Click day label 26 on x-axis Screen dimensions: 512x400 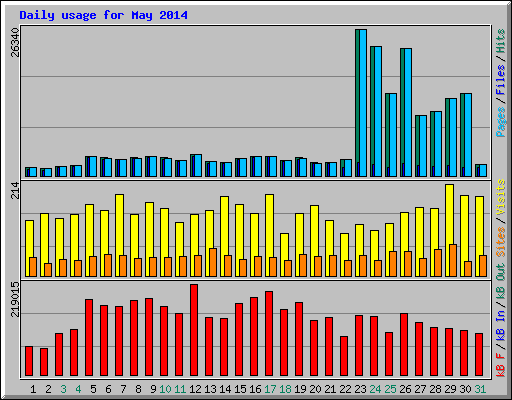click(x=405, y=389)
